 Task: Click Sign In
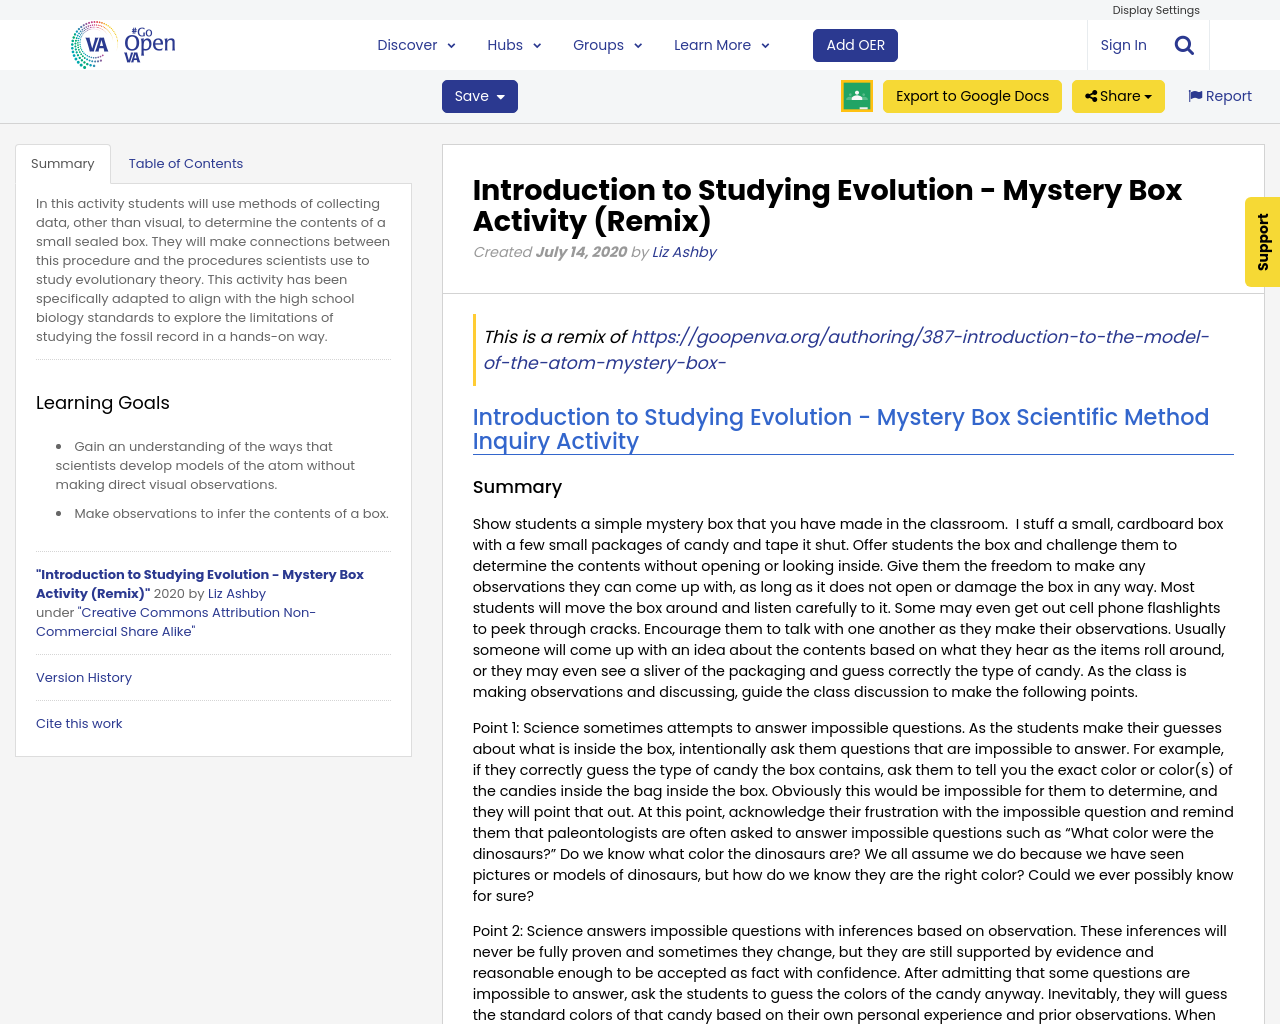[1123, 45]
